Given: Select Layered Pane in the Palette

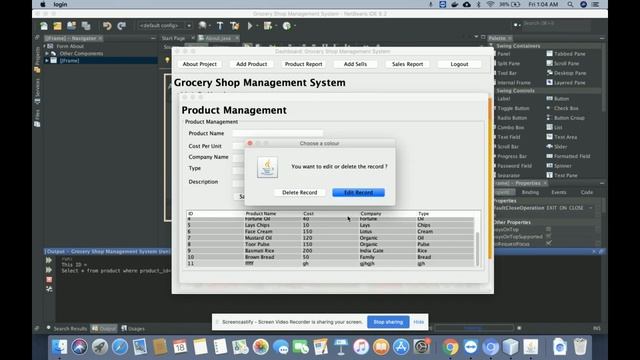Looking at the screenshot, I should click(566, 82).
